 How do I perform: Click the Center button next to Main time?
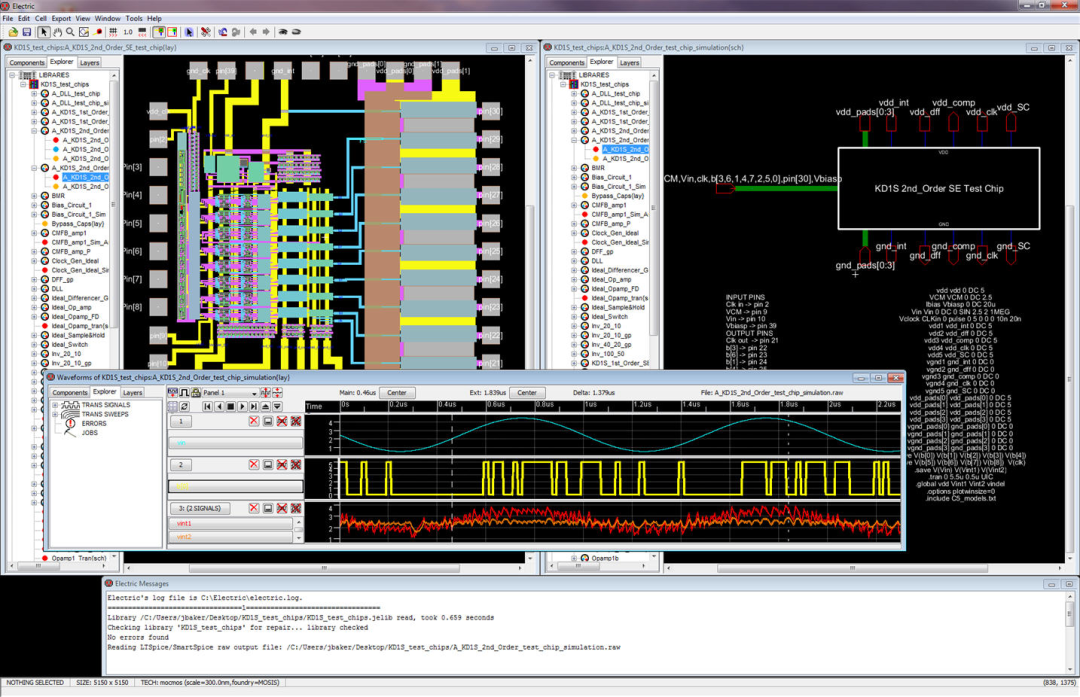click(397, 393)
